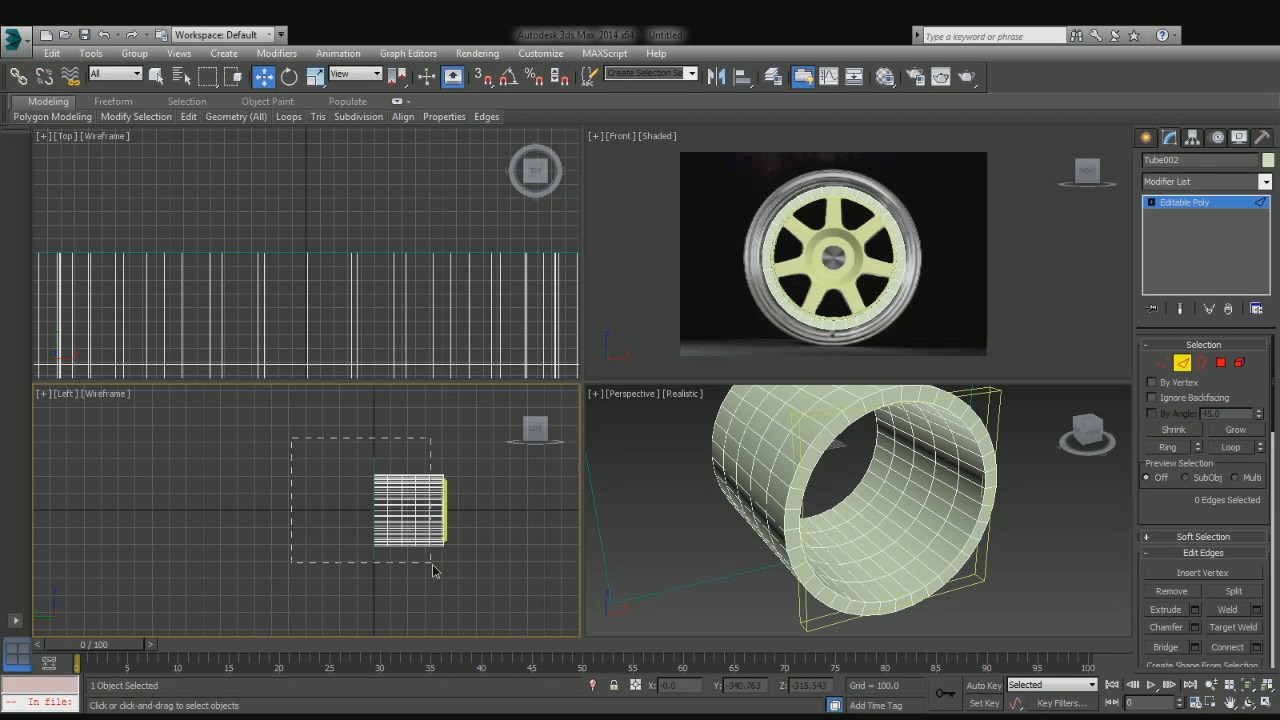The image size is (1280, 720).
Task: Activate the Select Object arrow tool
Action: (156, 76)
